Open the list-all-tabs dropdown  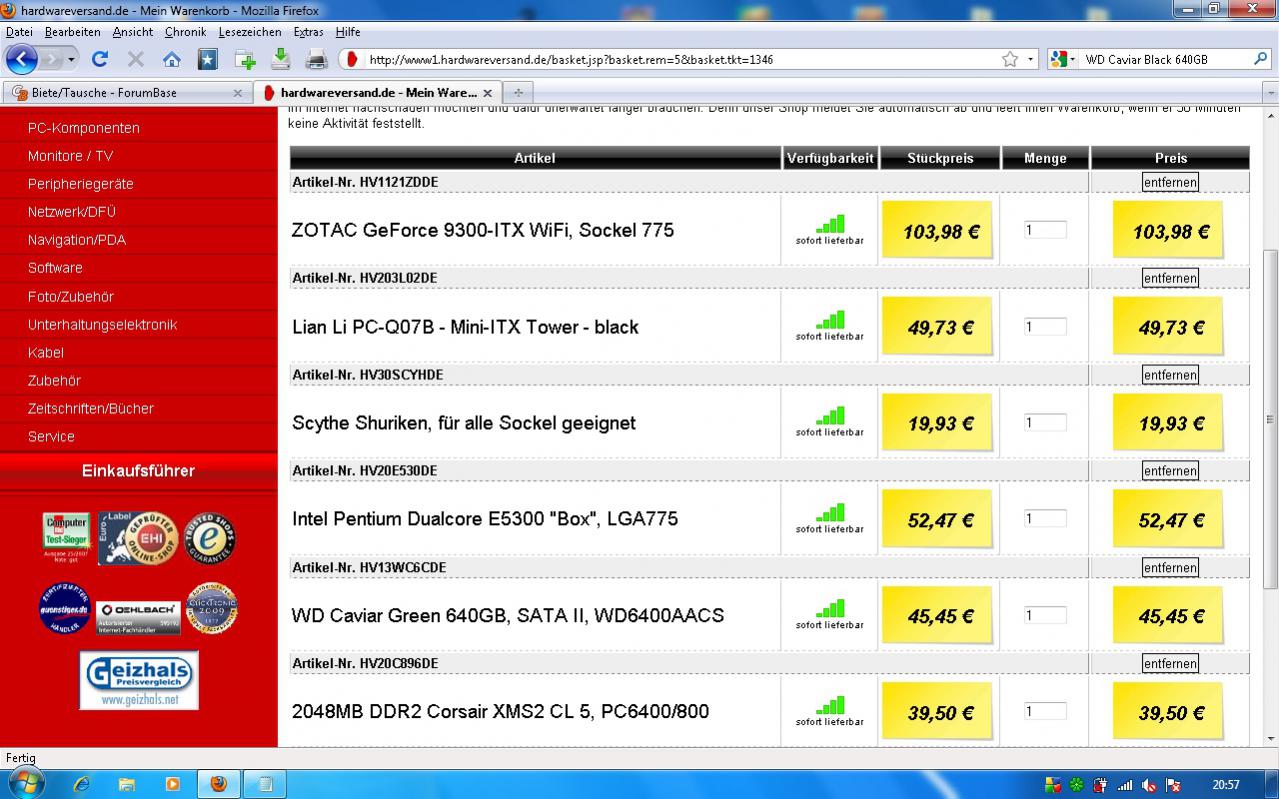(1271, 93)
